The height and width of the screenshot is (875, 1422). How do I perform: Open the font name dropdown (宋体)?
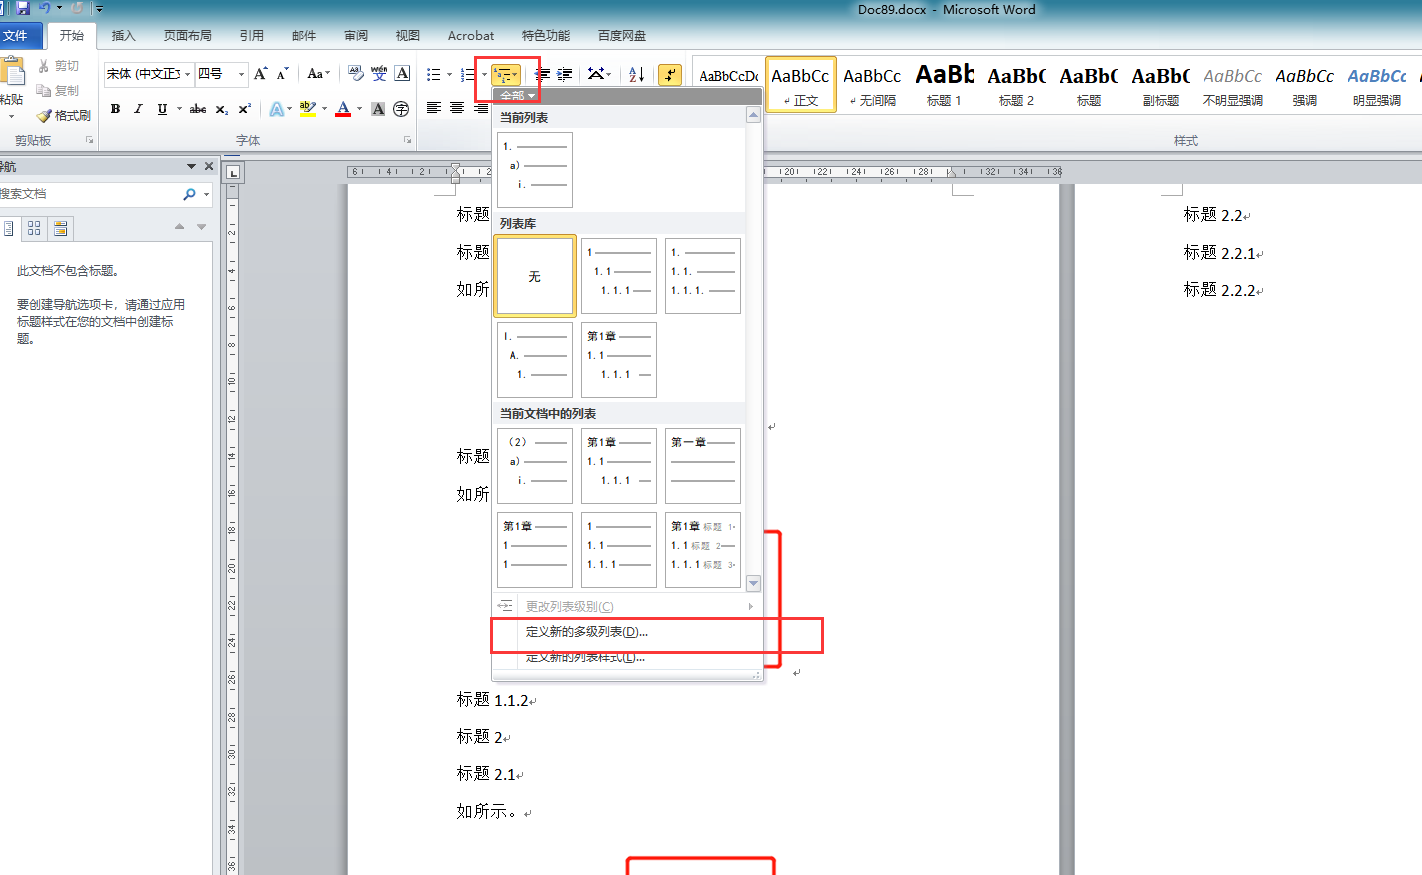pos(187,74)
